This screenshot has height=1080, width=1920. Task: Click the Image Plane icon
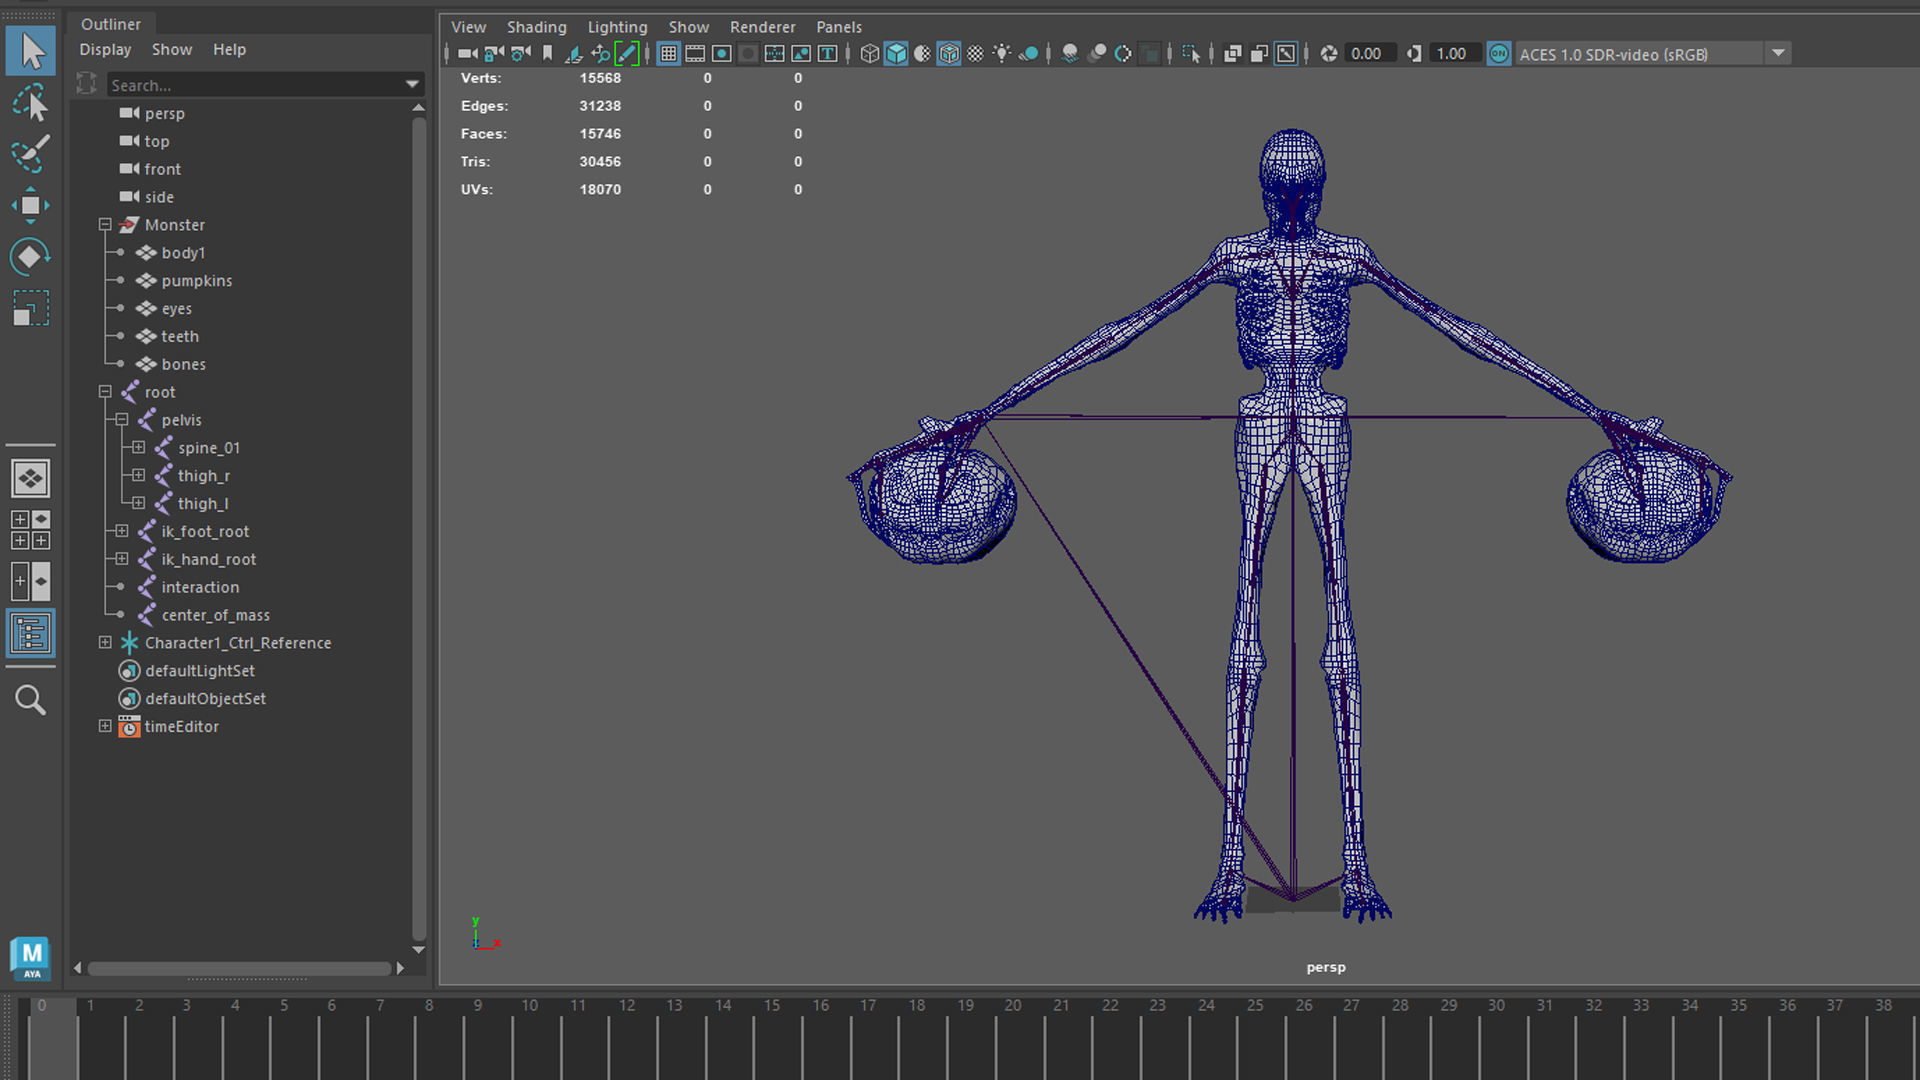[573, 54]
